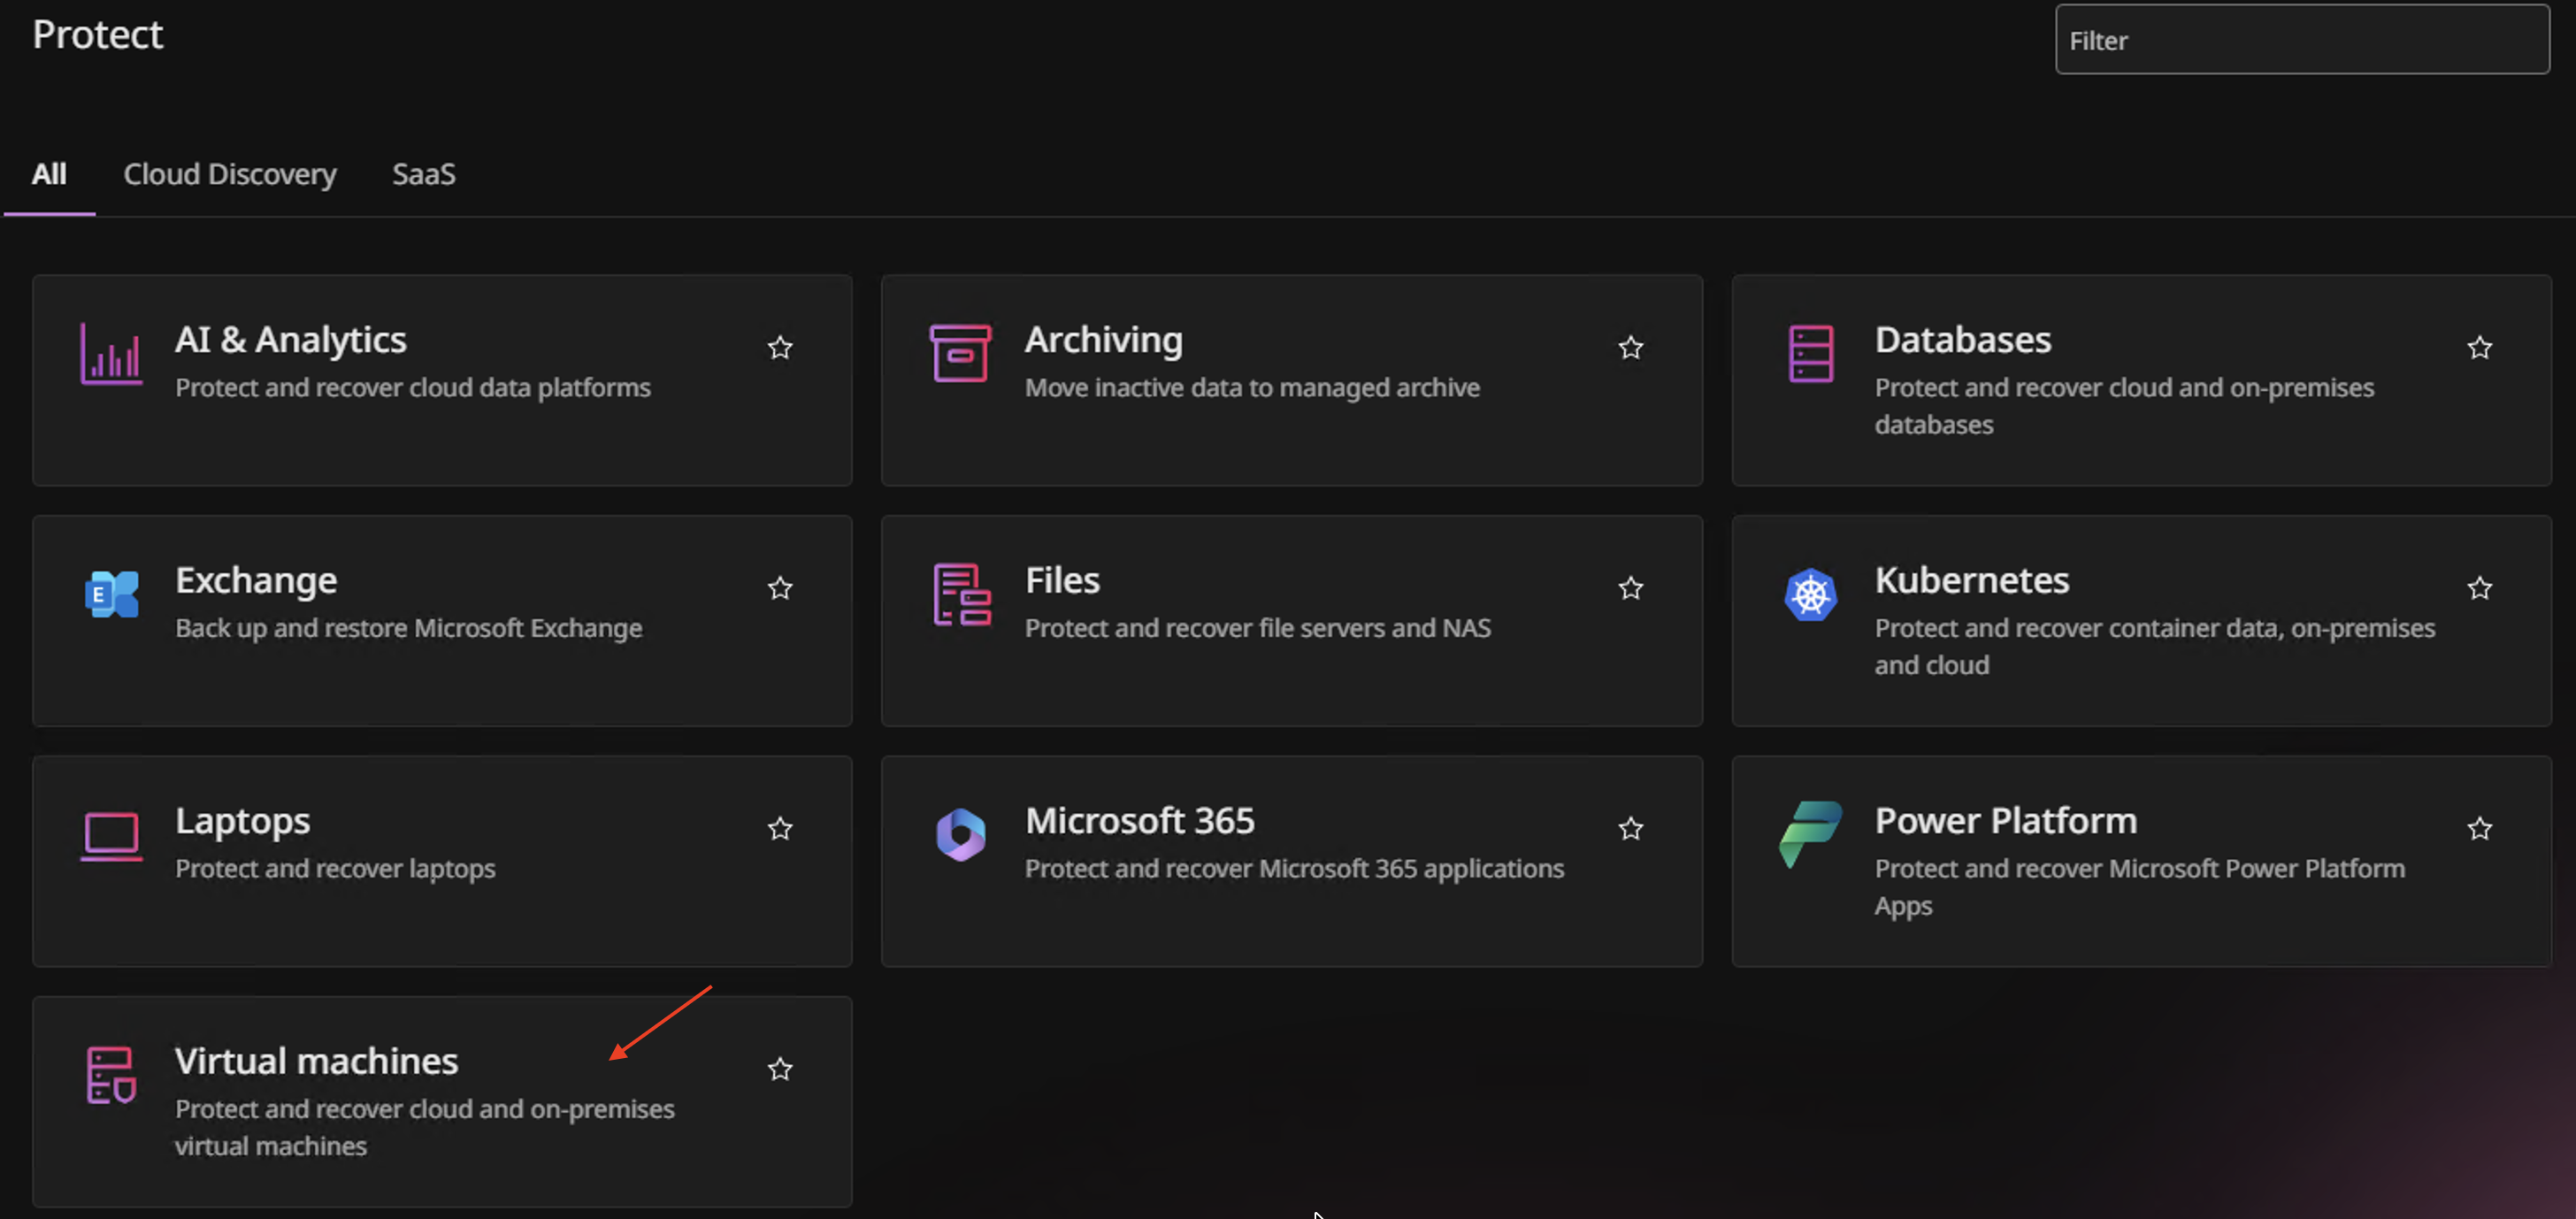Open the Databases title link
The width and height of the screenshot is (2576, 1219).
[1962, 340]
